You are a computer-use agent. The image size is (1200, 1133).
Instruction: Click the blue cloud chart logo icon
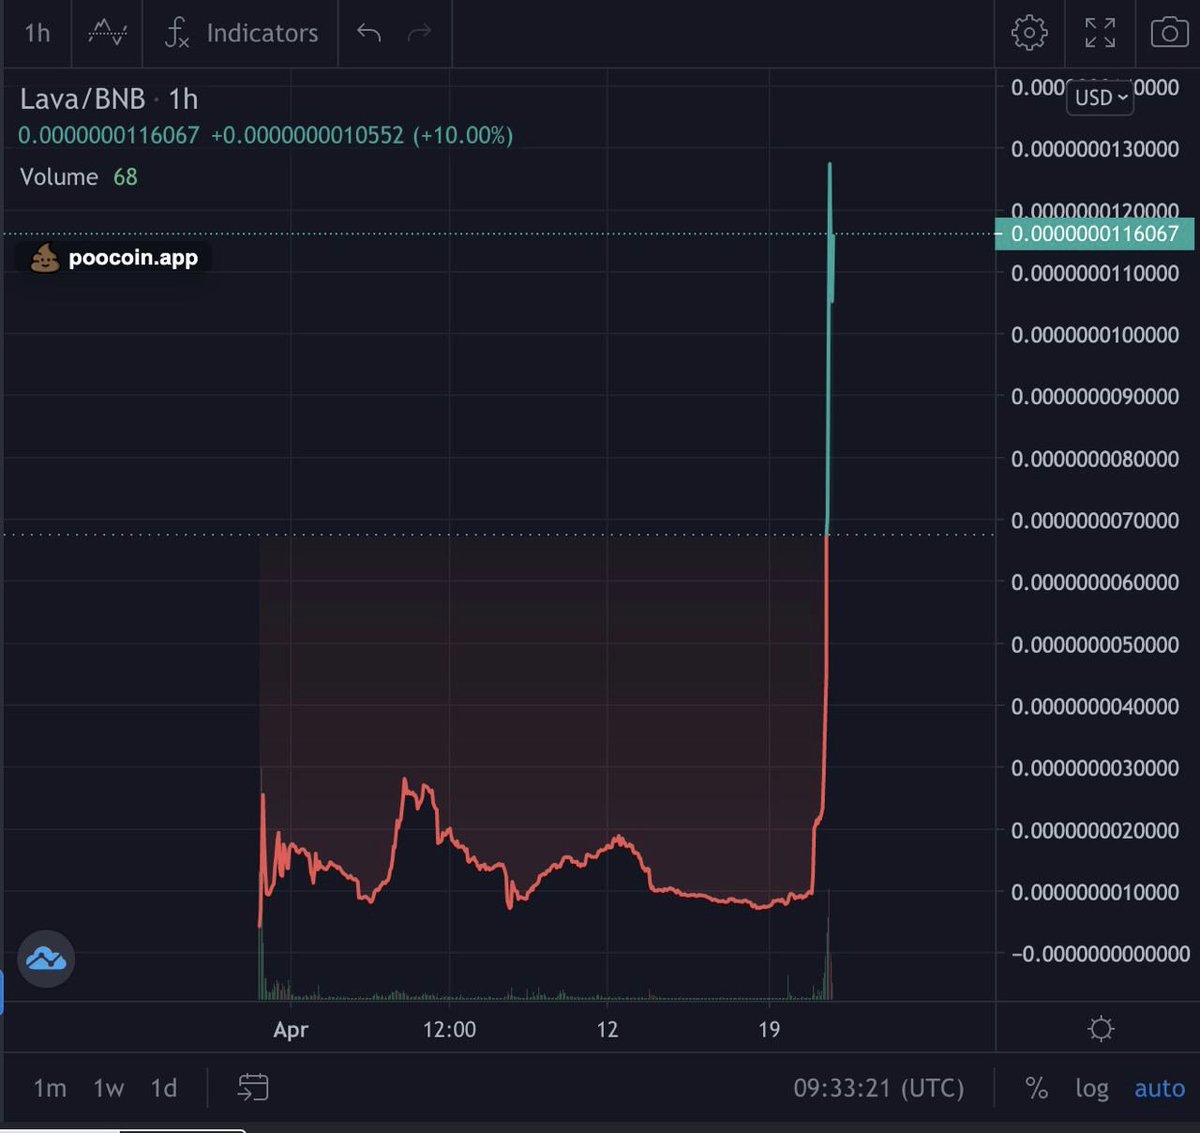(46, 959)
